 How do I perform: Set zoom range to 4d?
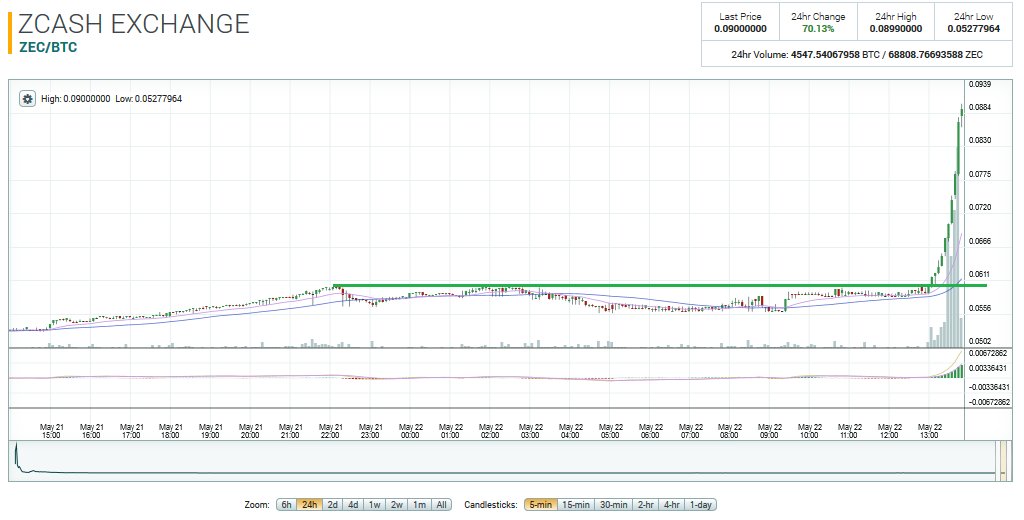(x=353, y=504)
